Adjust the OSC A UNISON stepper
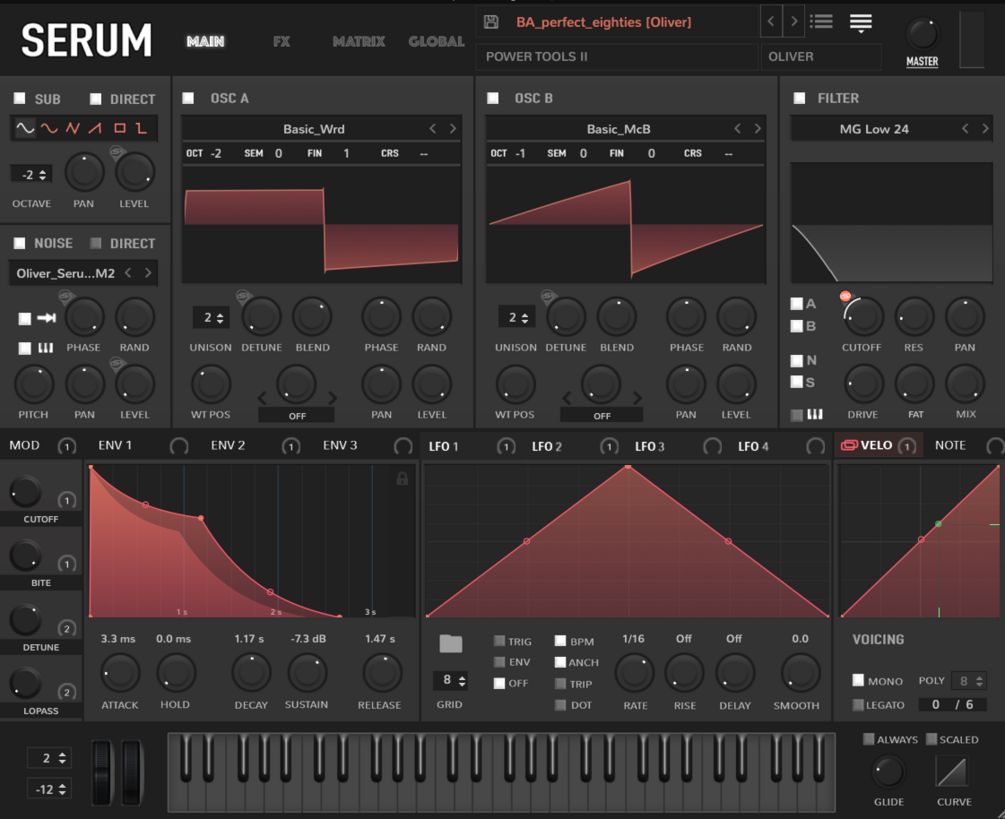The image size is (1005, 819). click(x=210, y=317)
